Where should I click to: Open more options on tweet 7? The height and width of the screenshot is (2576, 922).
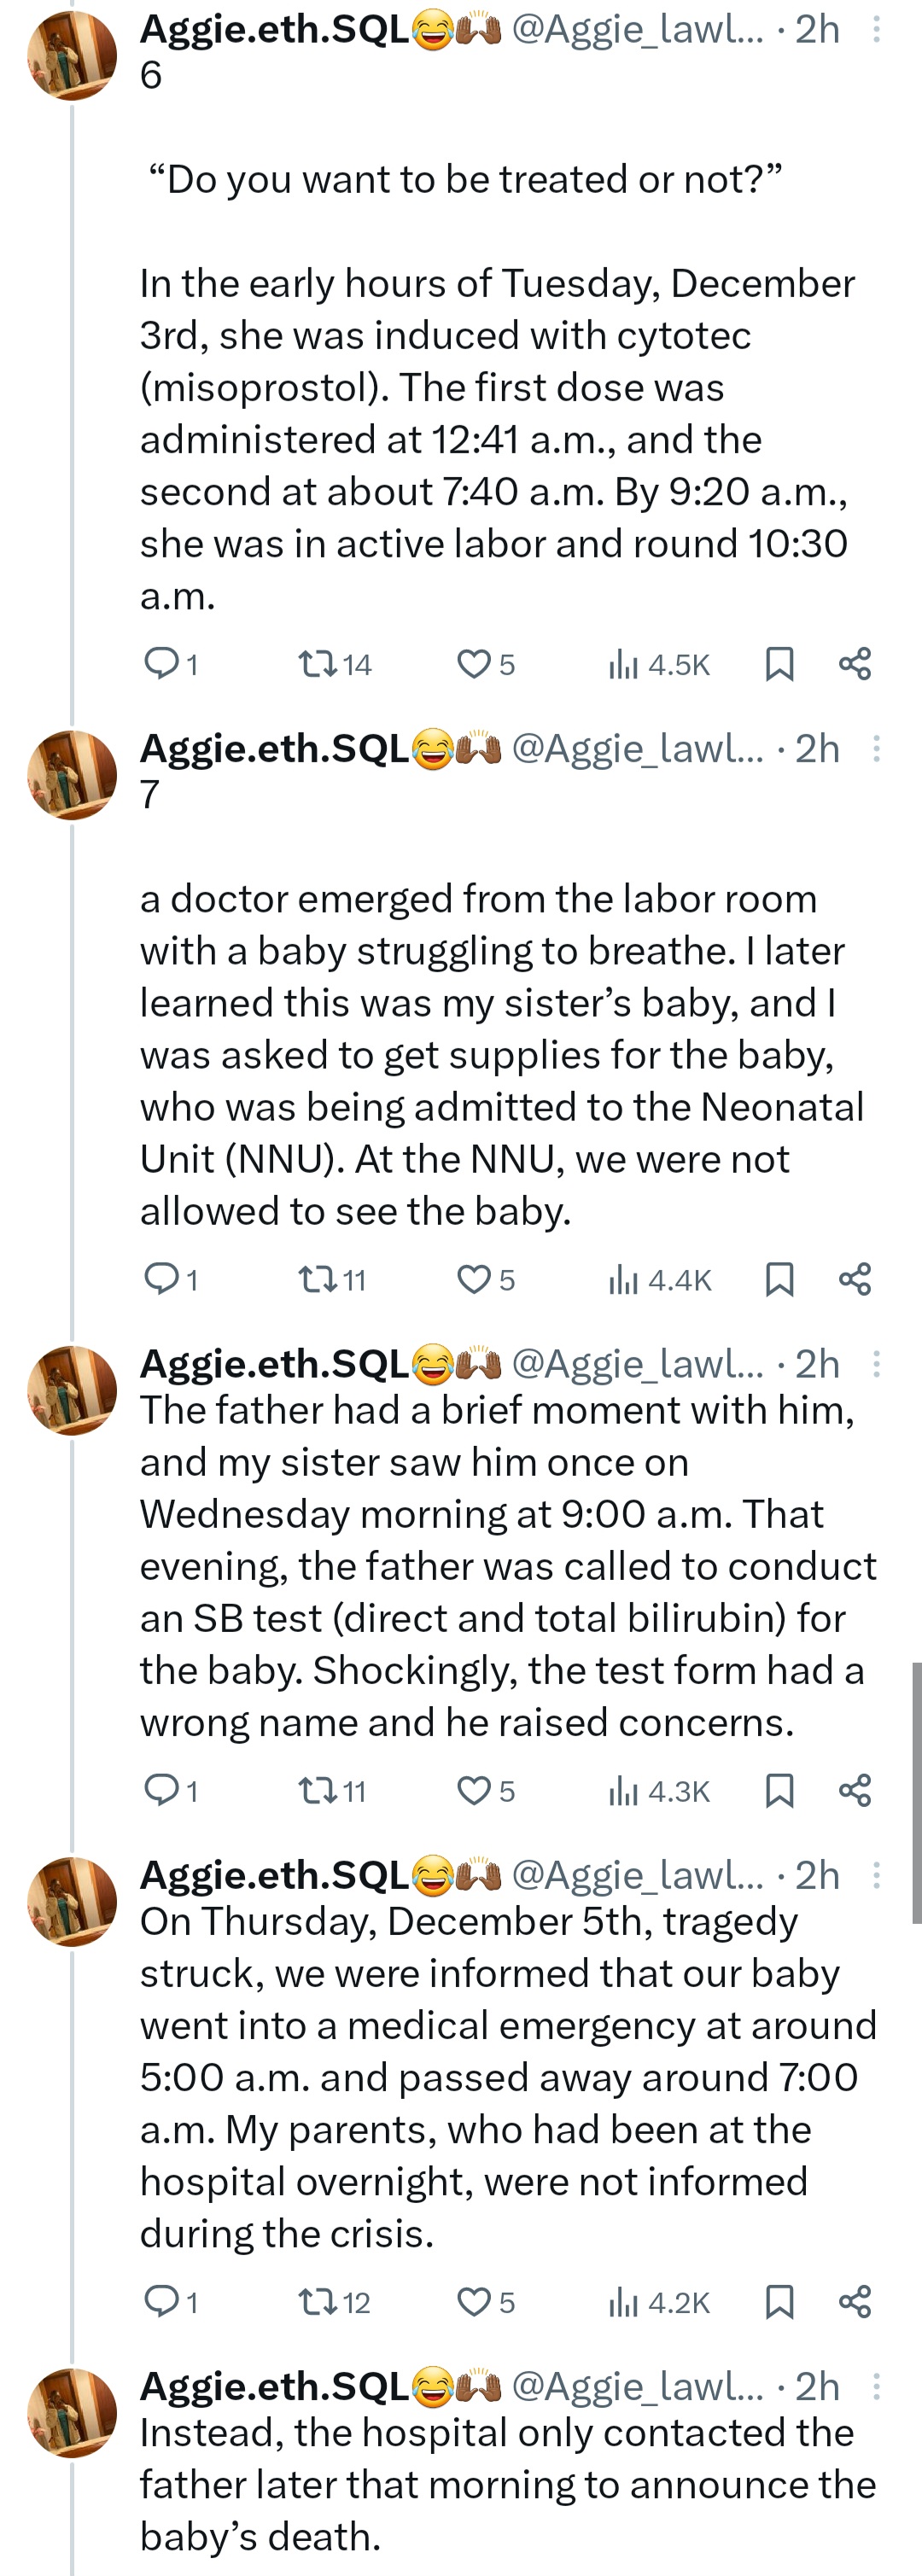[x=876, y=749]
